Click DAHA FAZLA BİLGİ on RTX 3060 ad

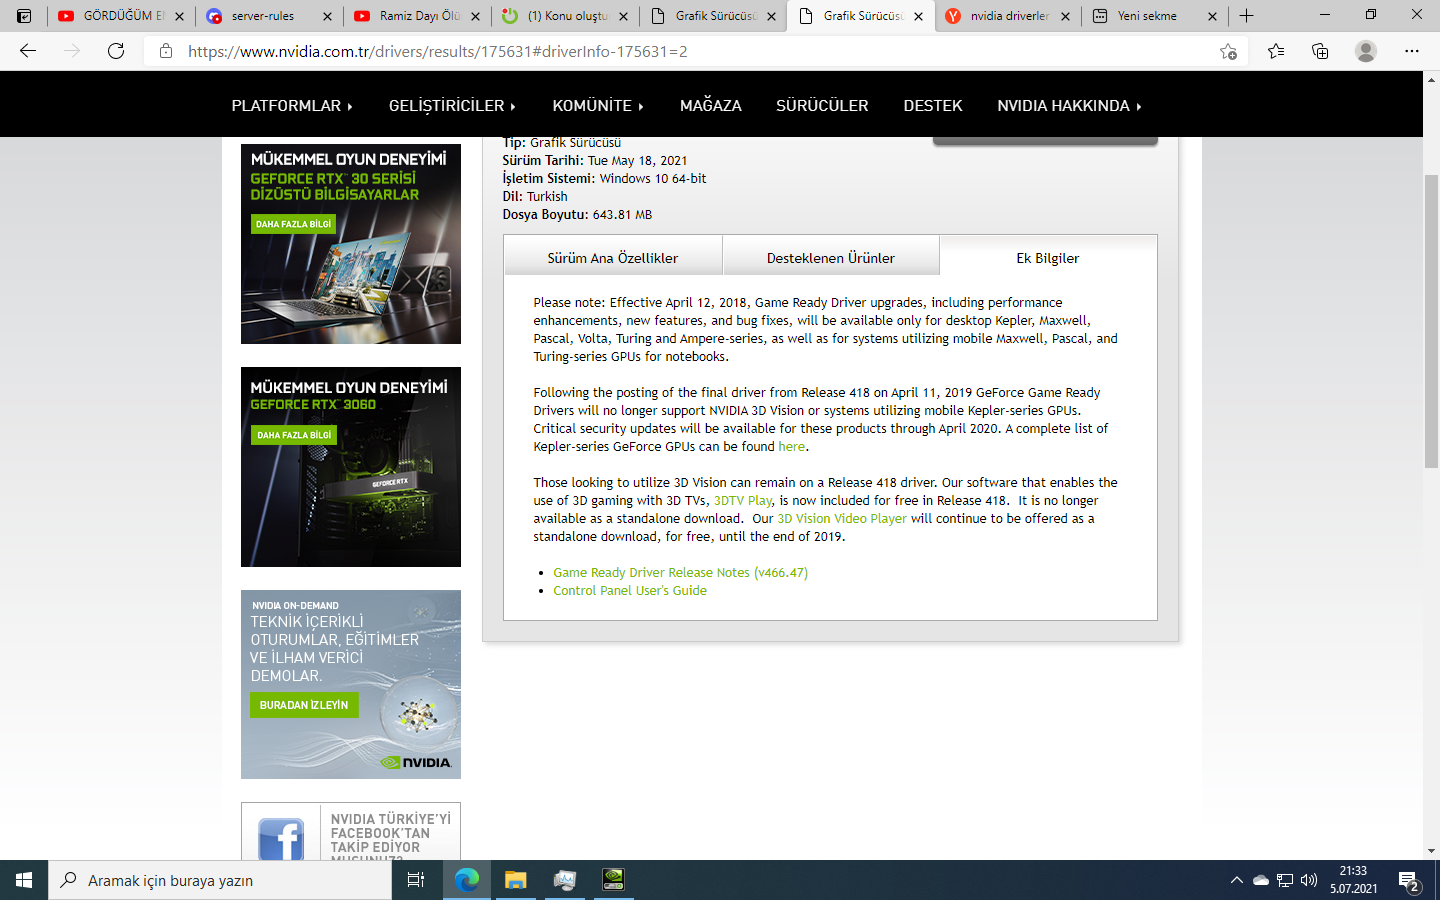294,435
